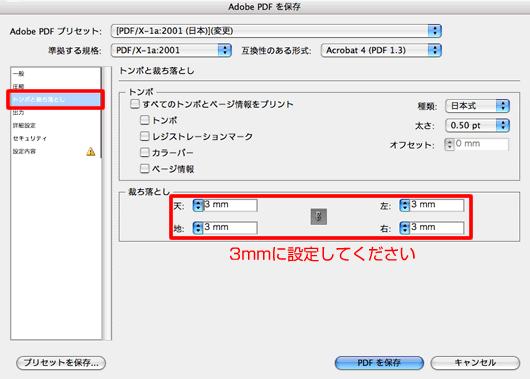Select 圧縮 in the category list
530x379 pixels.
[56, 86]
